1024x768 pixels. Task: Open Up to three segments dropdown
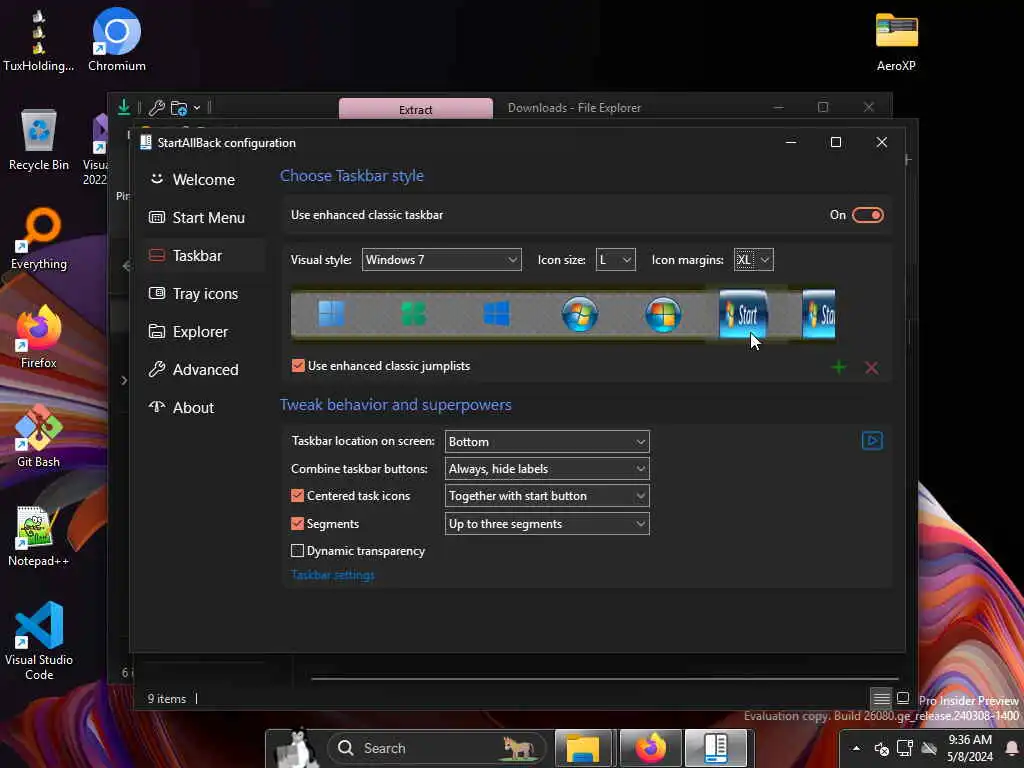tap(547, 524)
